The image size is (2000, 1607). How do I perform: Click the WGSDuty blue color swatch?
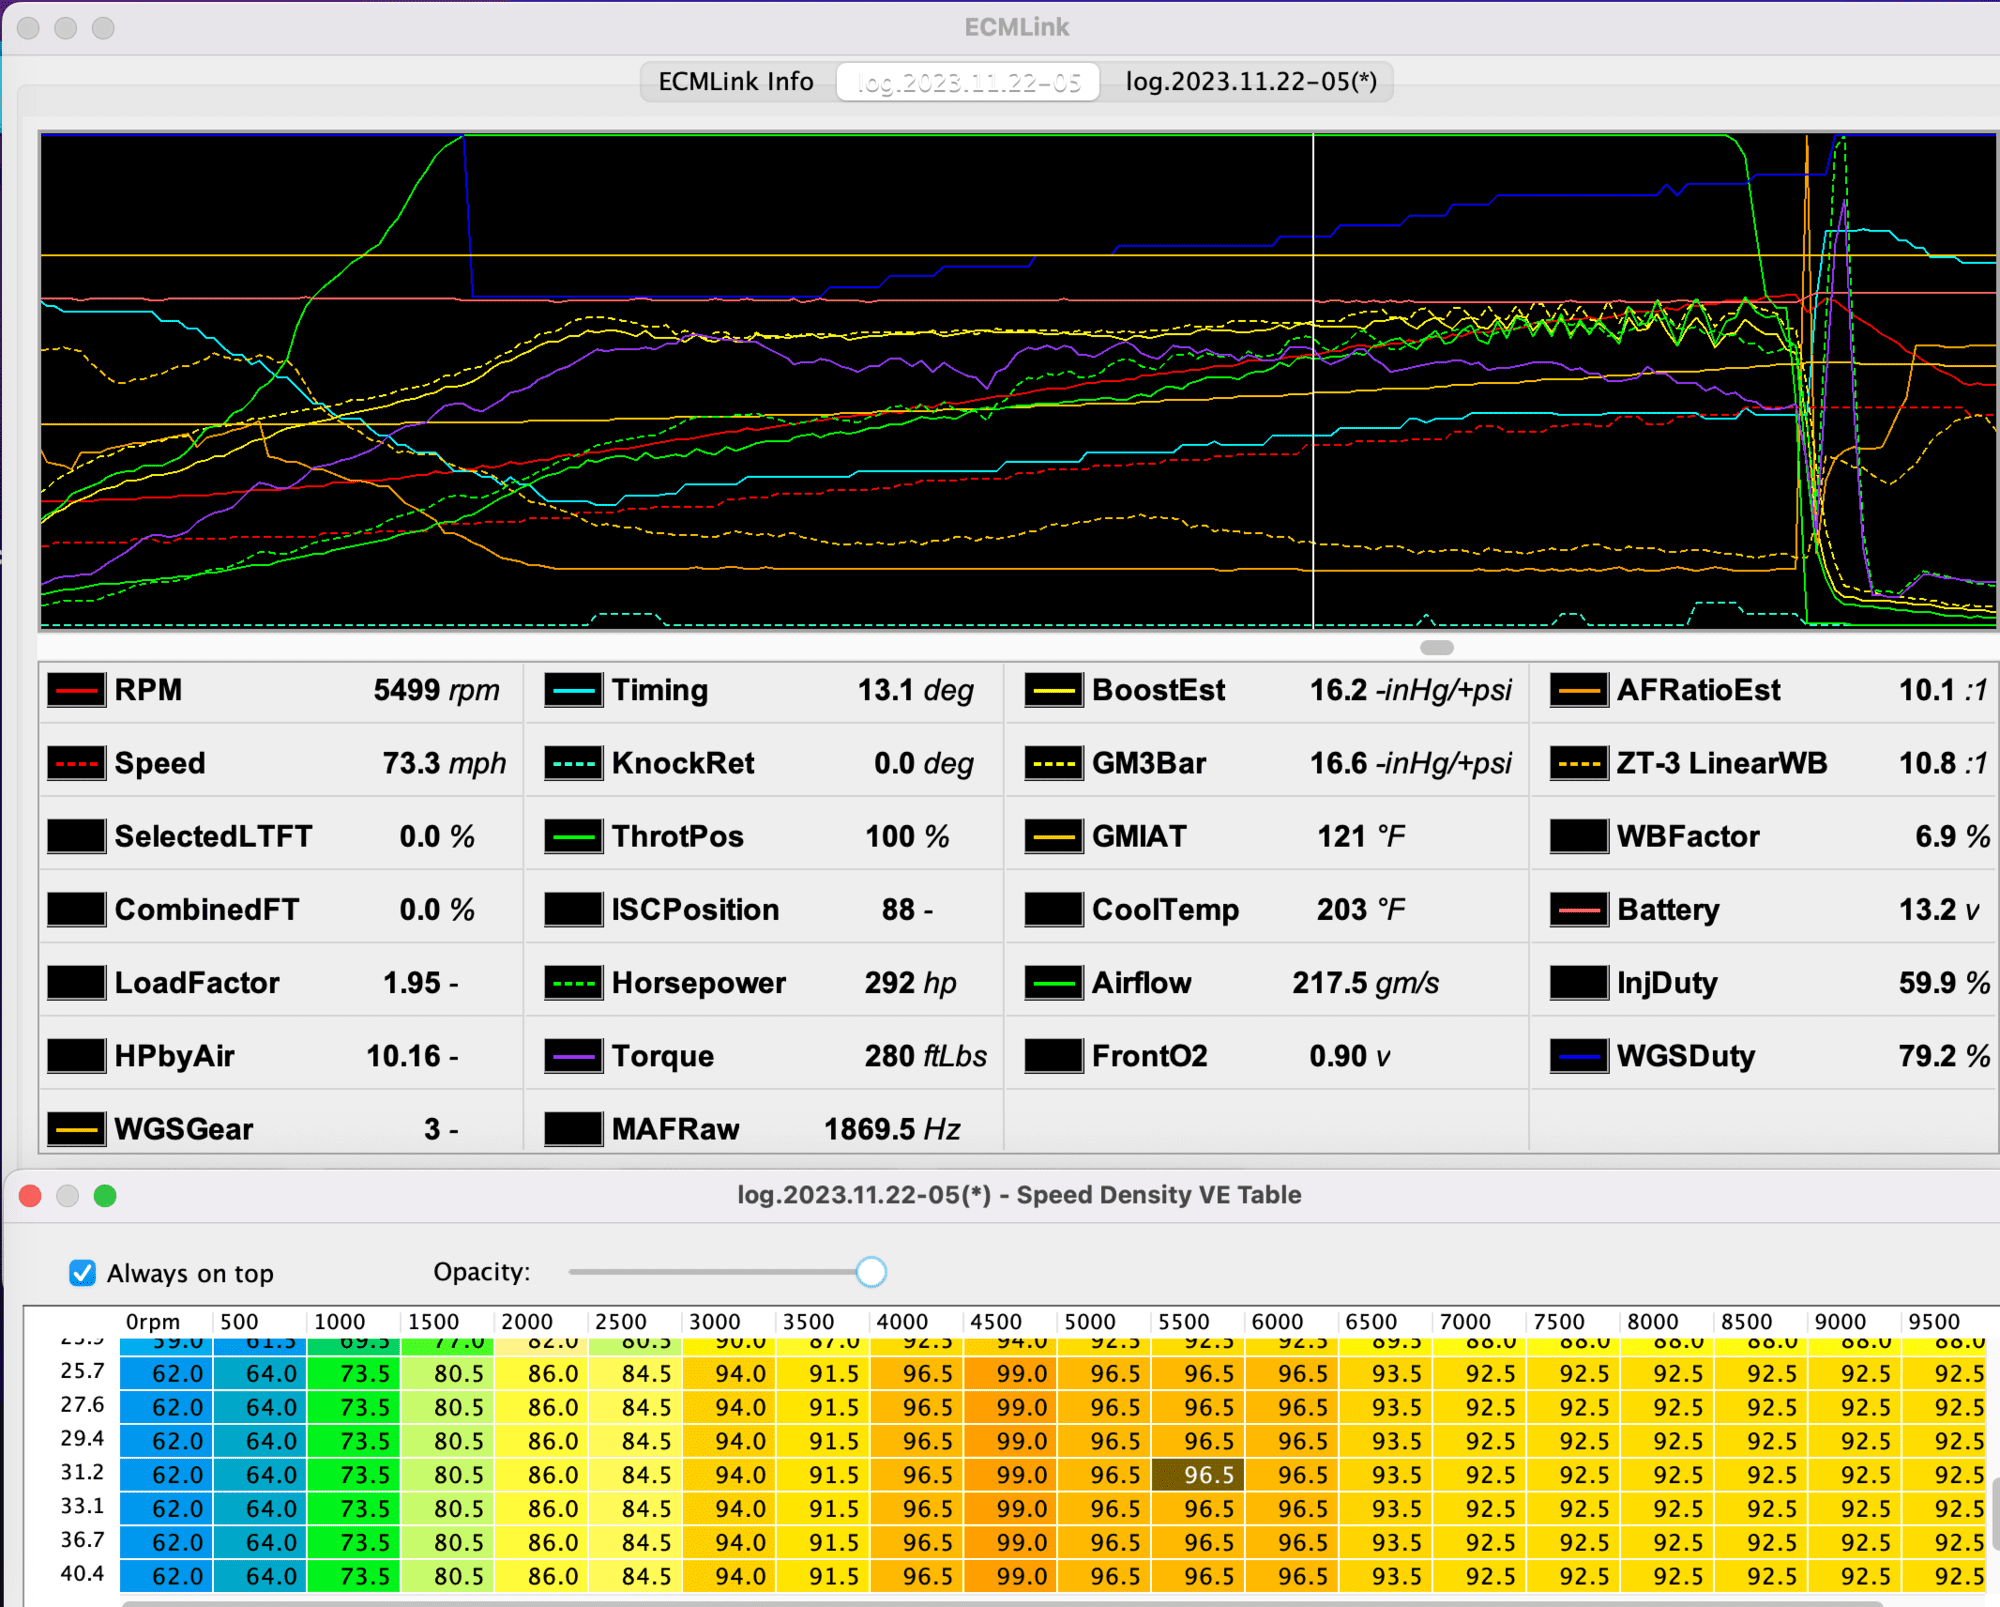[x=1579, y=1056]
